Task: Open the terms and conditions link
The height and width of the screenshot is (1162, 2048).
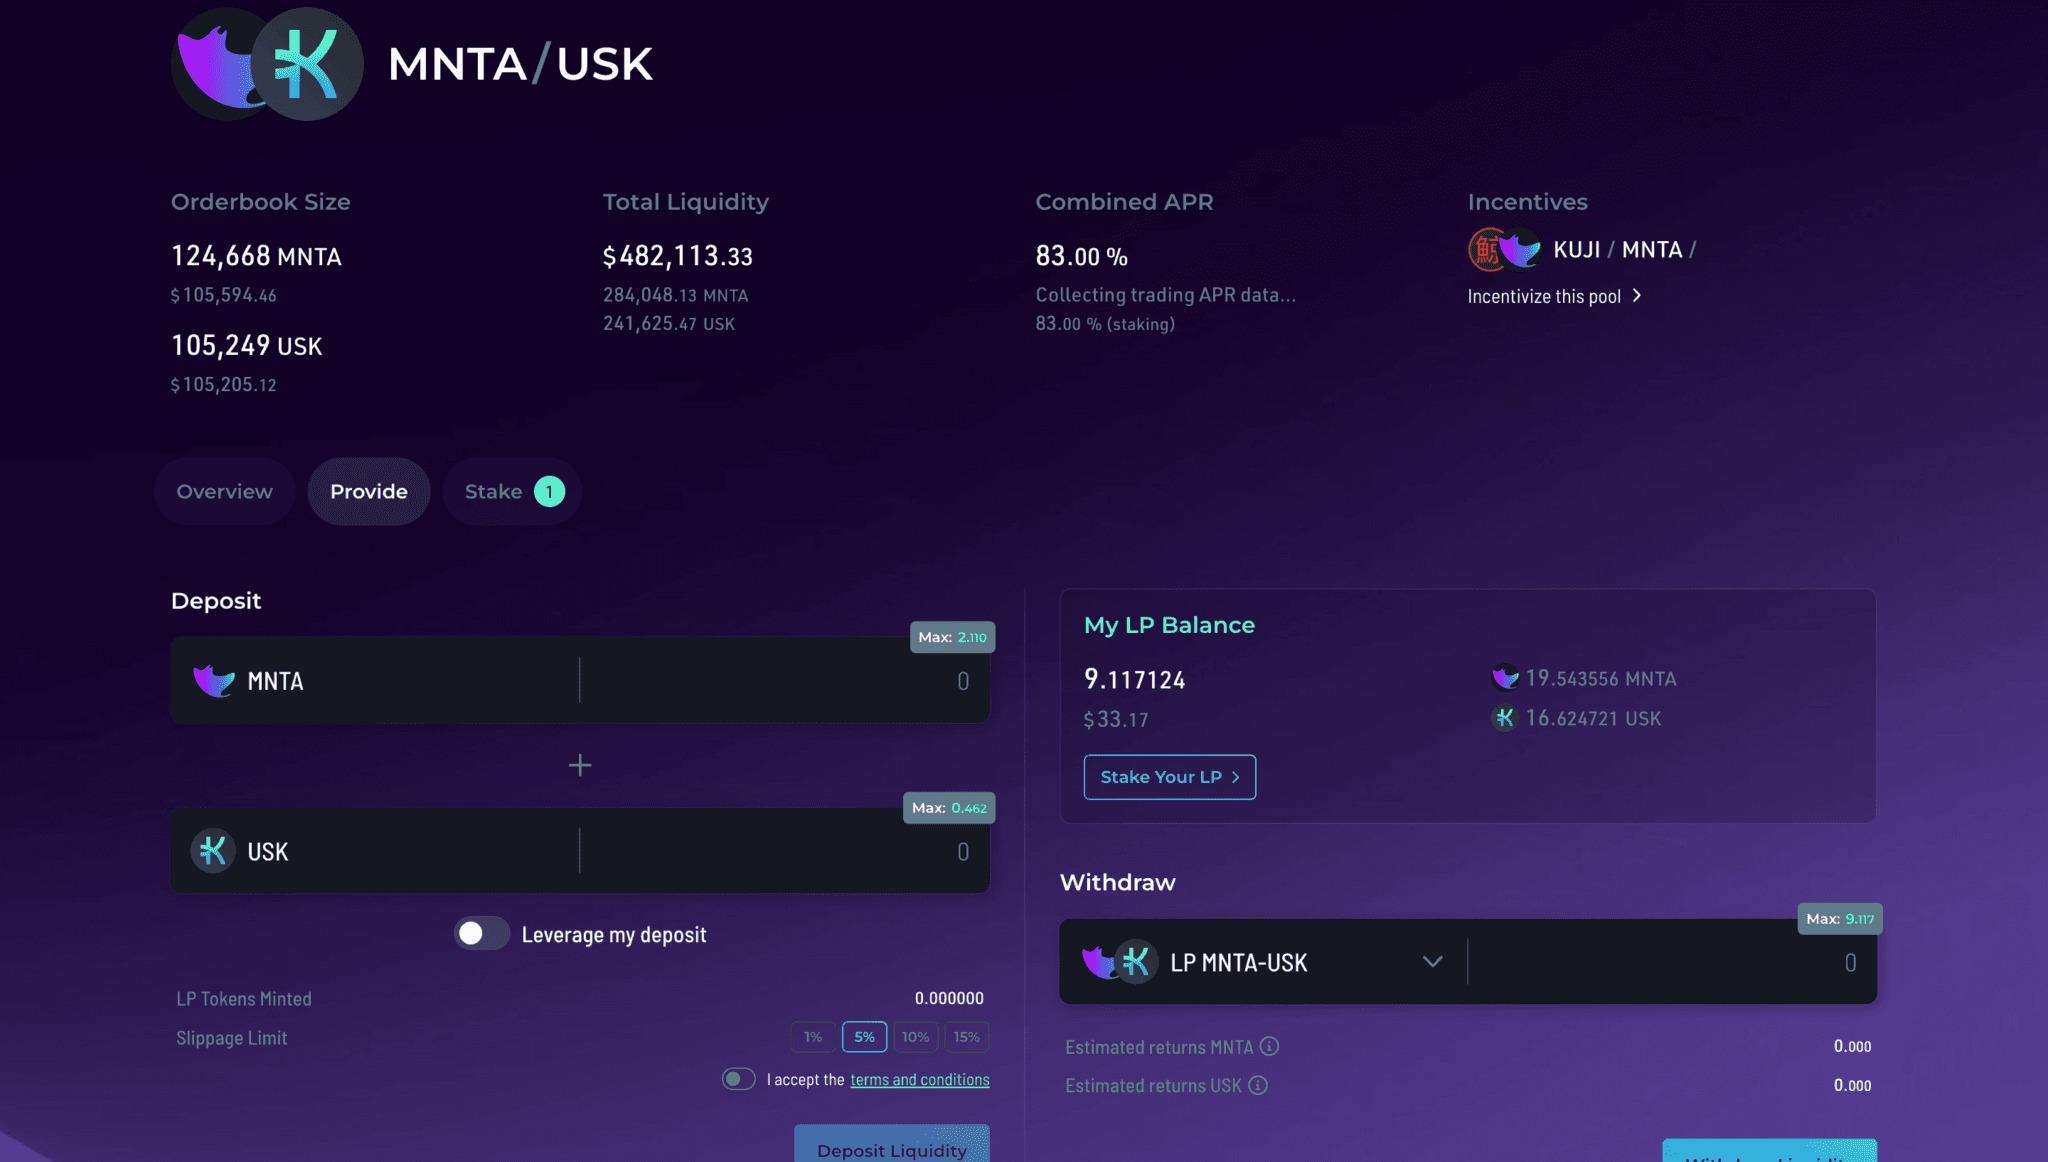Action: (920, 1080)
